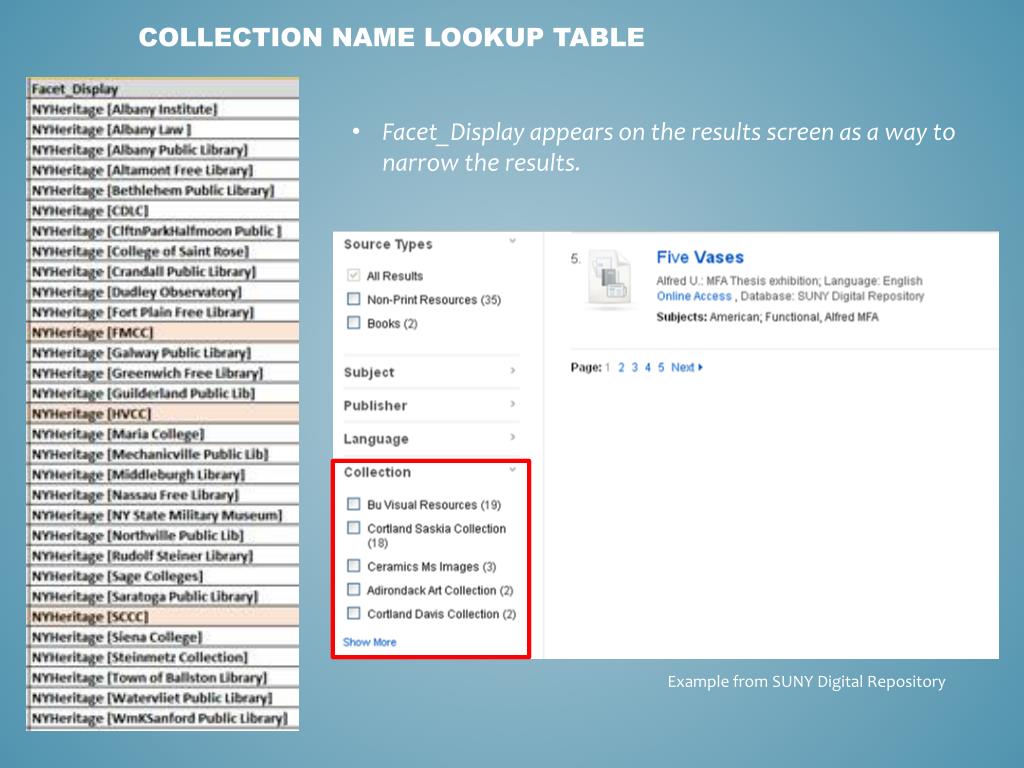
Task: Select the NYHeritage [Guilderland Public Lib] row
Action: tap(163, 393)
